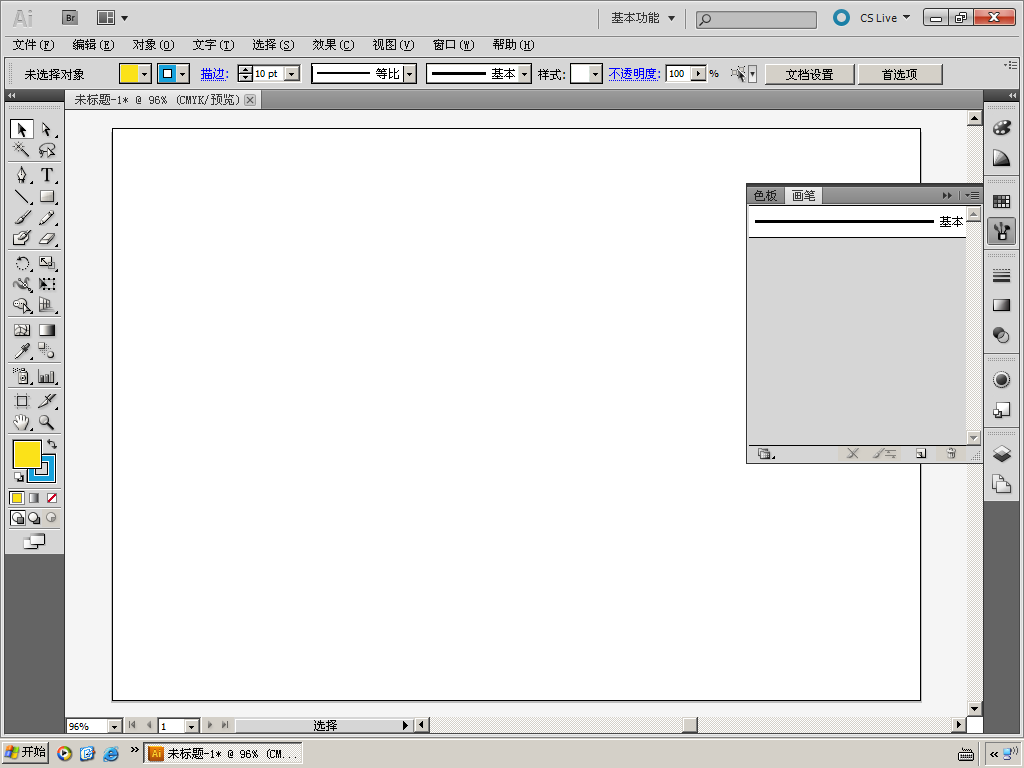The height and width of the screenshot is (768, 1024).
Task: Open the 窗口 menu
Action: [x=453, y=45]
